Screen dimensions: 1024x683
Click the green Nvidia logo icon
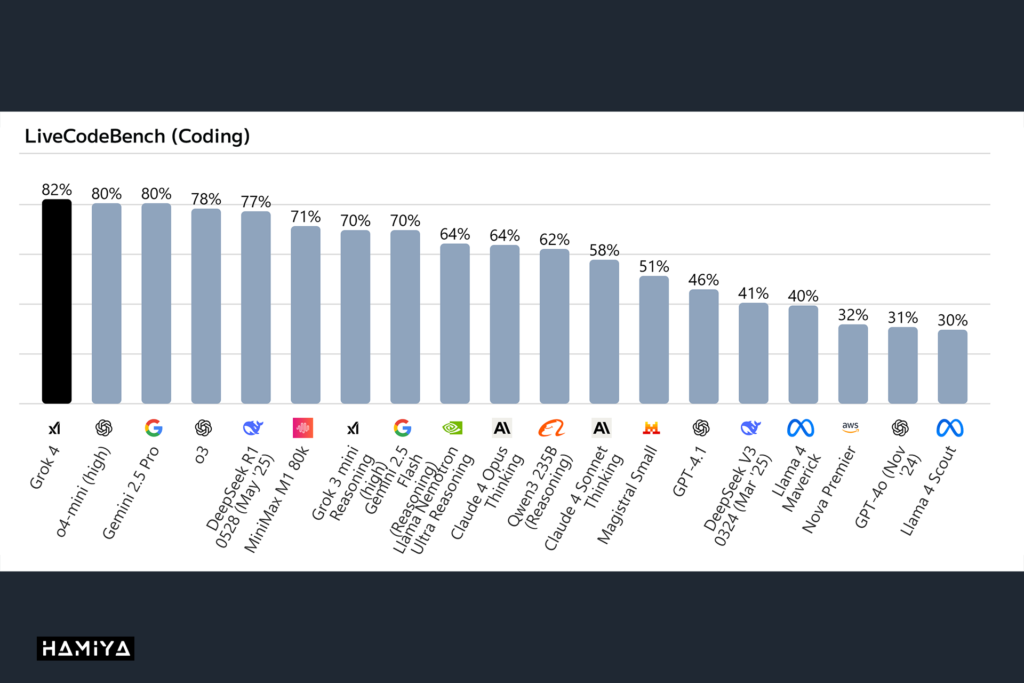coord(452,428)
